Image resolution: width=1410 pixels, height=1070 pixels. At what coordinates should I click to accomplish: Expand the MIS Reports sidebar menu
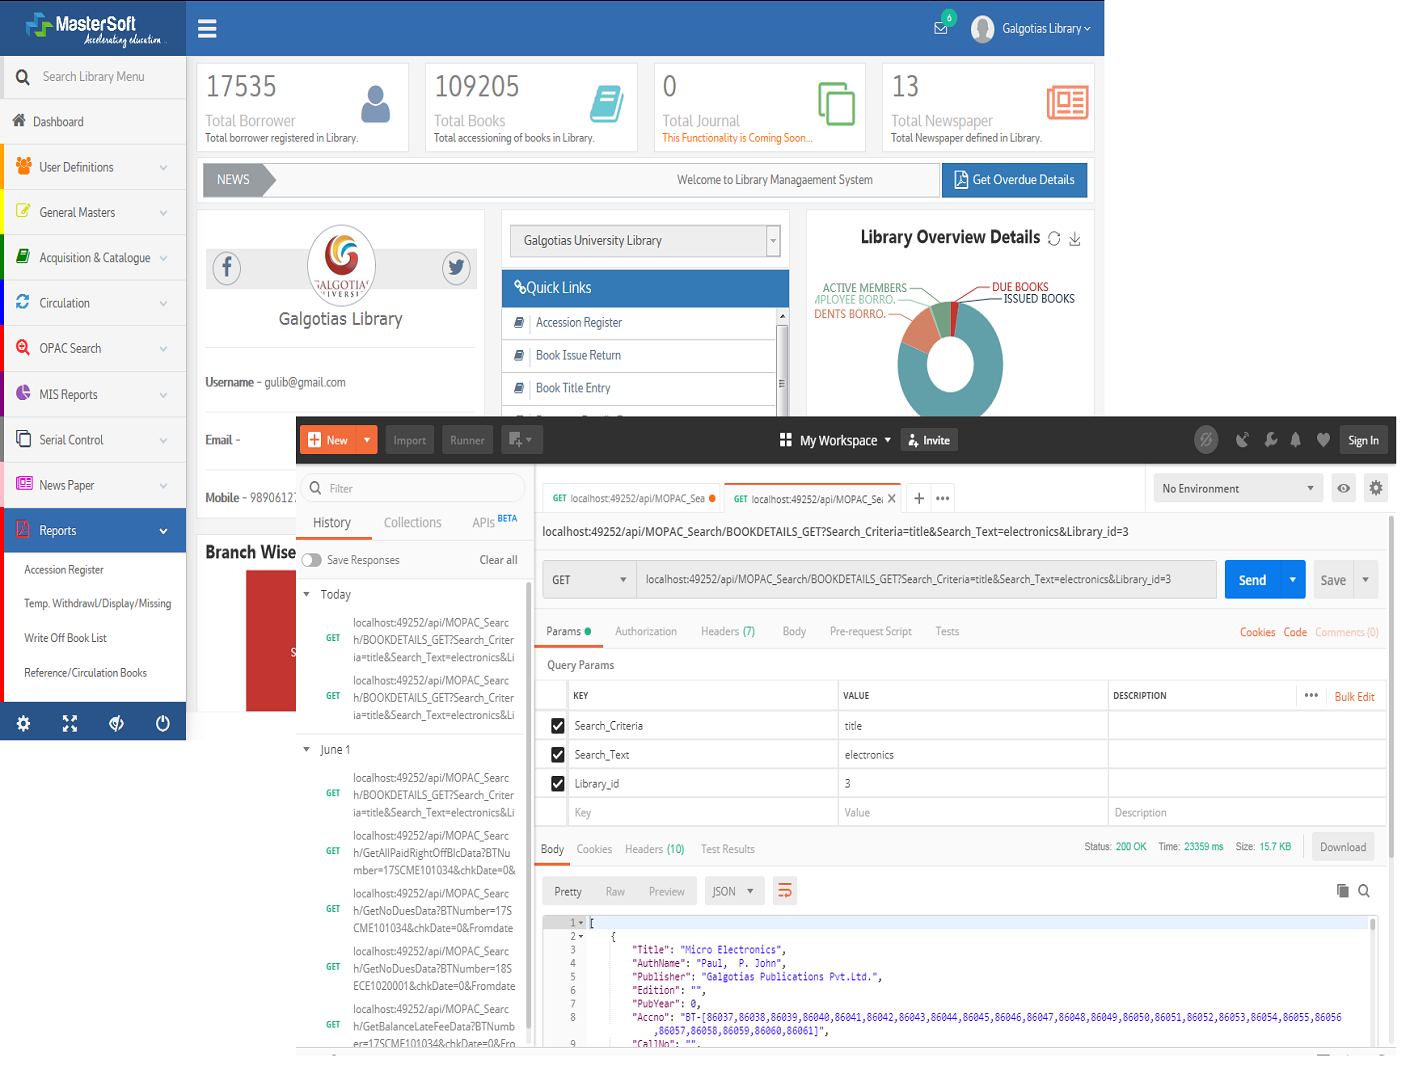coord(94,394)
